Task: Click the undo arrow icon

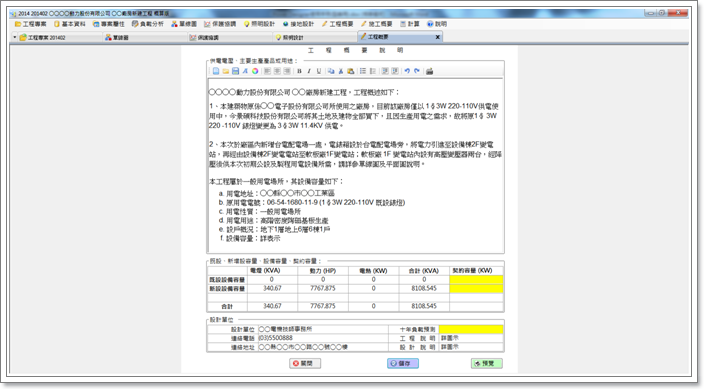Action: tap(407, 71)
